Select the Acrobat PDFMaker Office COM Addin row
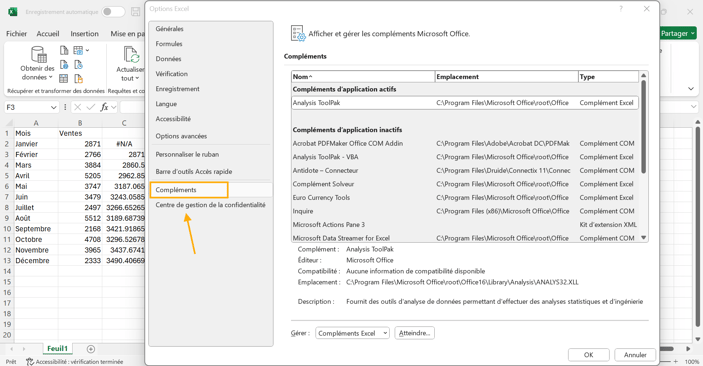This screenshot has width=703, height=366. [x=465, y=144]
